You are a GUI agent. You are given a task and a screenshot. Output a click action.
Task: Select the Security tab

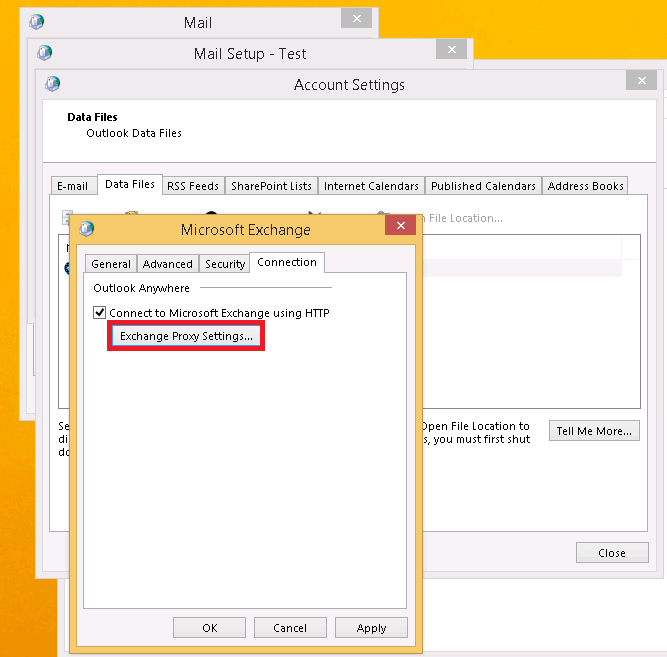click(225, 264)
